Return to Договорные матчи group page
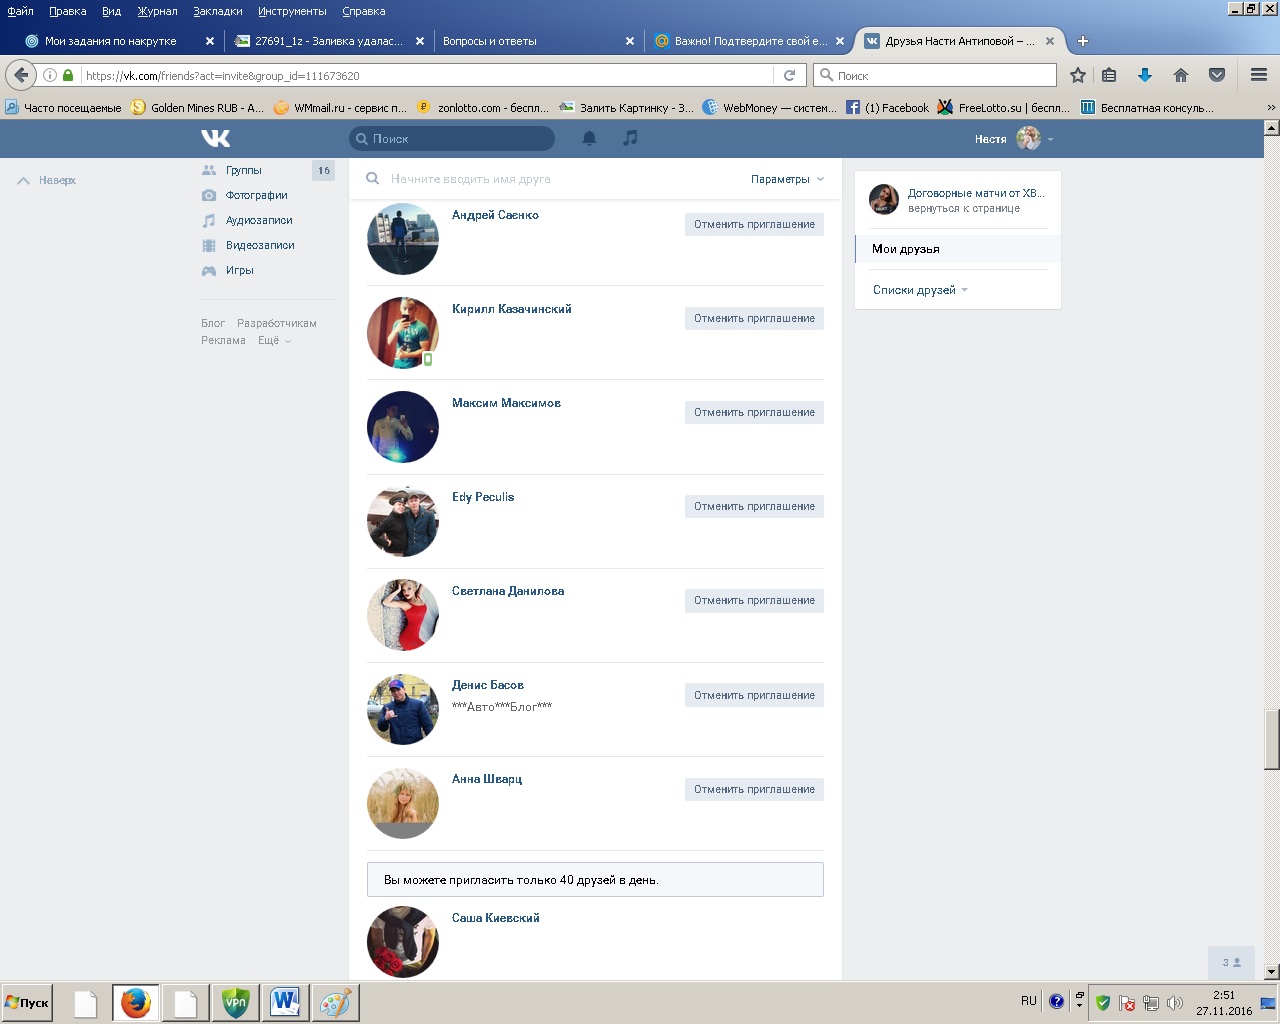1280x1024 pixels. pos(957,200)
